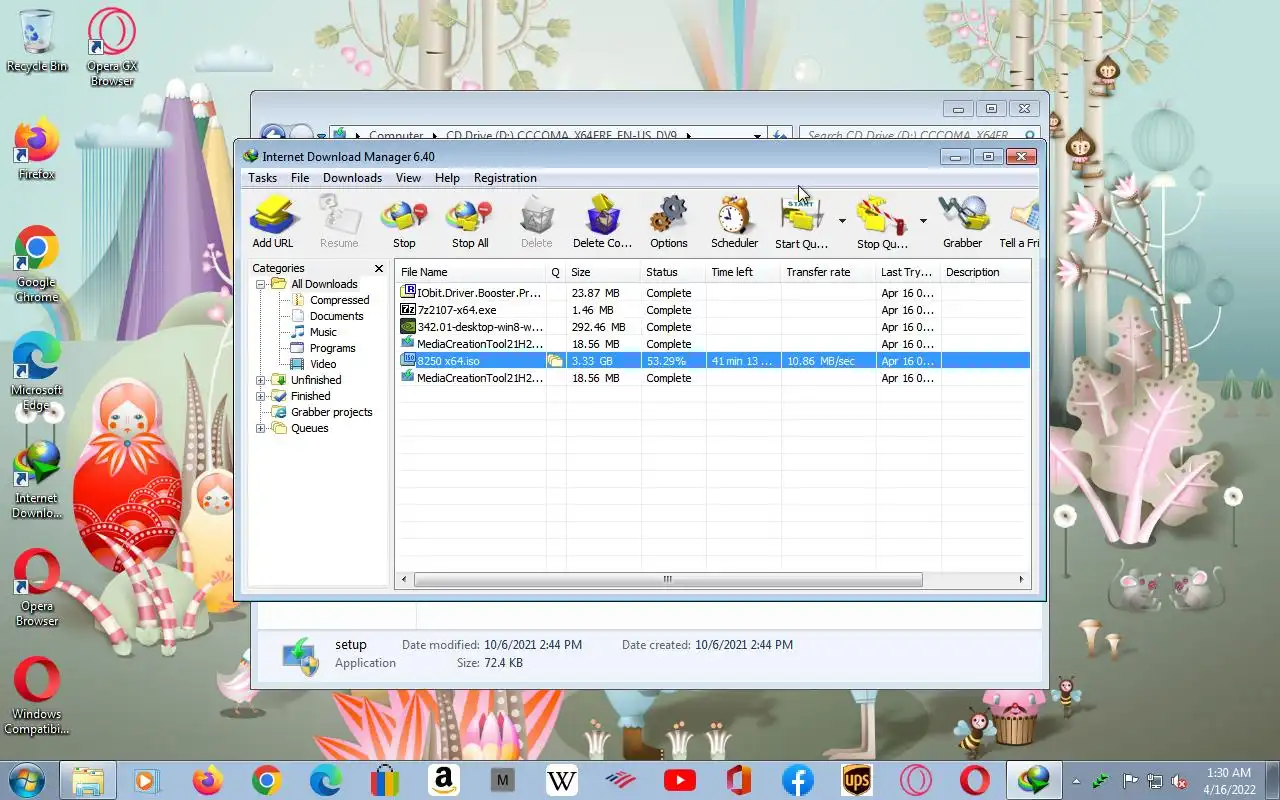Expand the Unfinished category node
Image resolution: width=1280 pixels, height=800 pixels.
pos(261,380)
